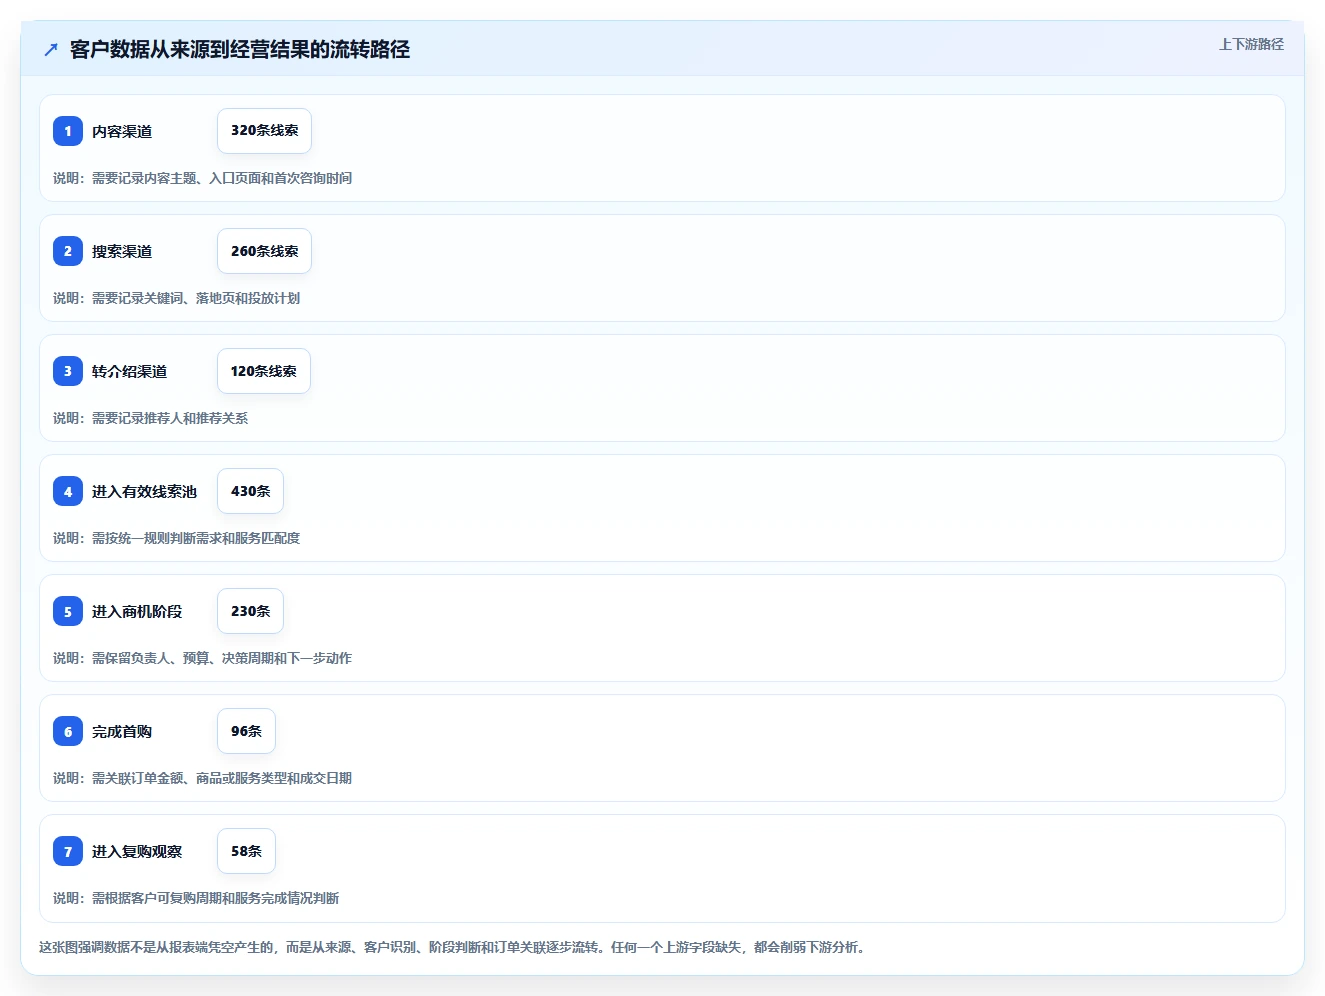This screenshot has width=1325, height=996.
Task: Click the 230条 value chip
Action: (x=250, y=611)
